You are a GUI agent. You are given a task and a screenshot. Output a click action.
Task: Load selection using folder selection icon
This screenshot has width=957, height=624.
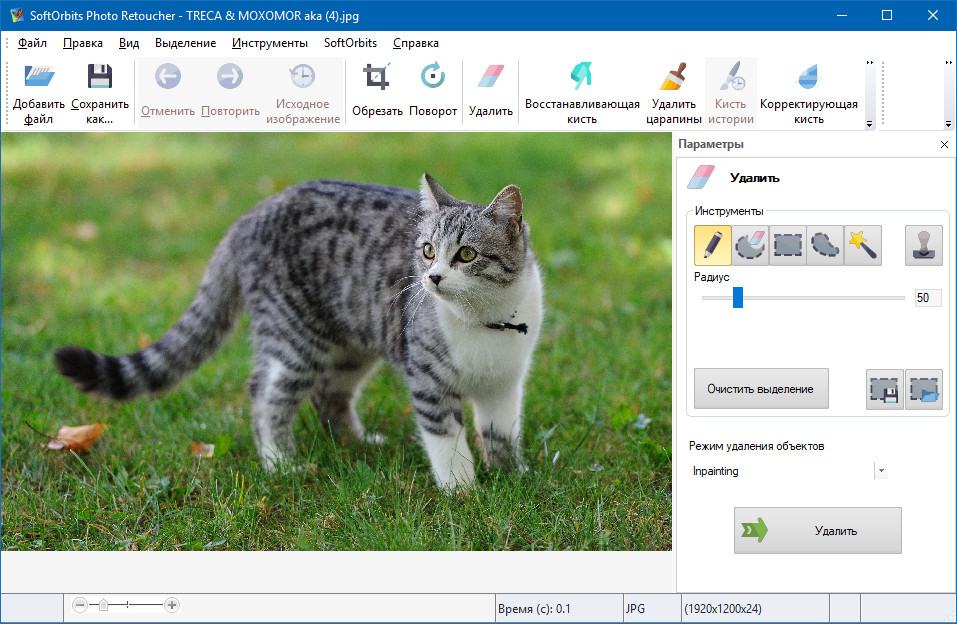coord(924,389)
